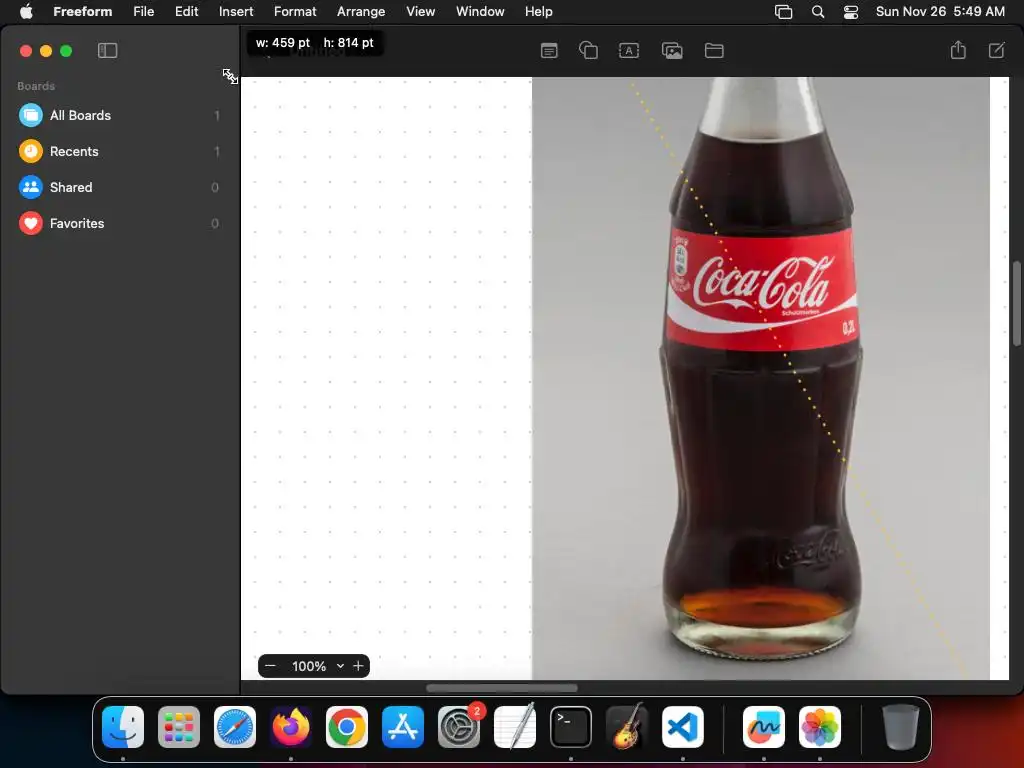The width and height of the screenshot is (1024, 768).
Task: Open the Insert menu
Action: pyautogui.click(x=236, y=12)
